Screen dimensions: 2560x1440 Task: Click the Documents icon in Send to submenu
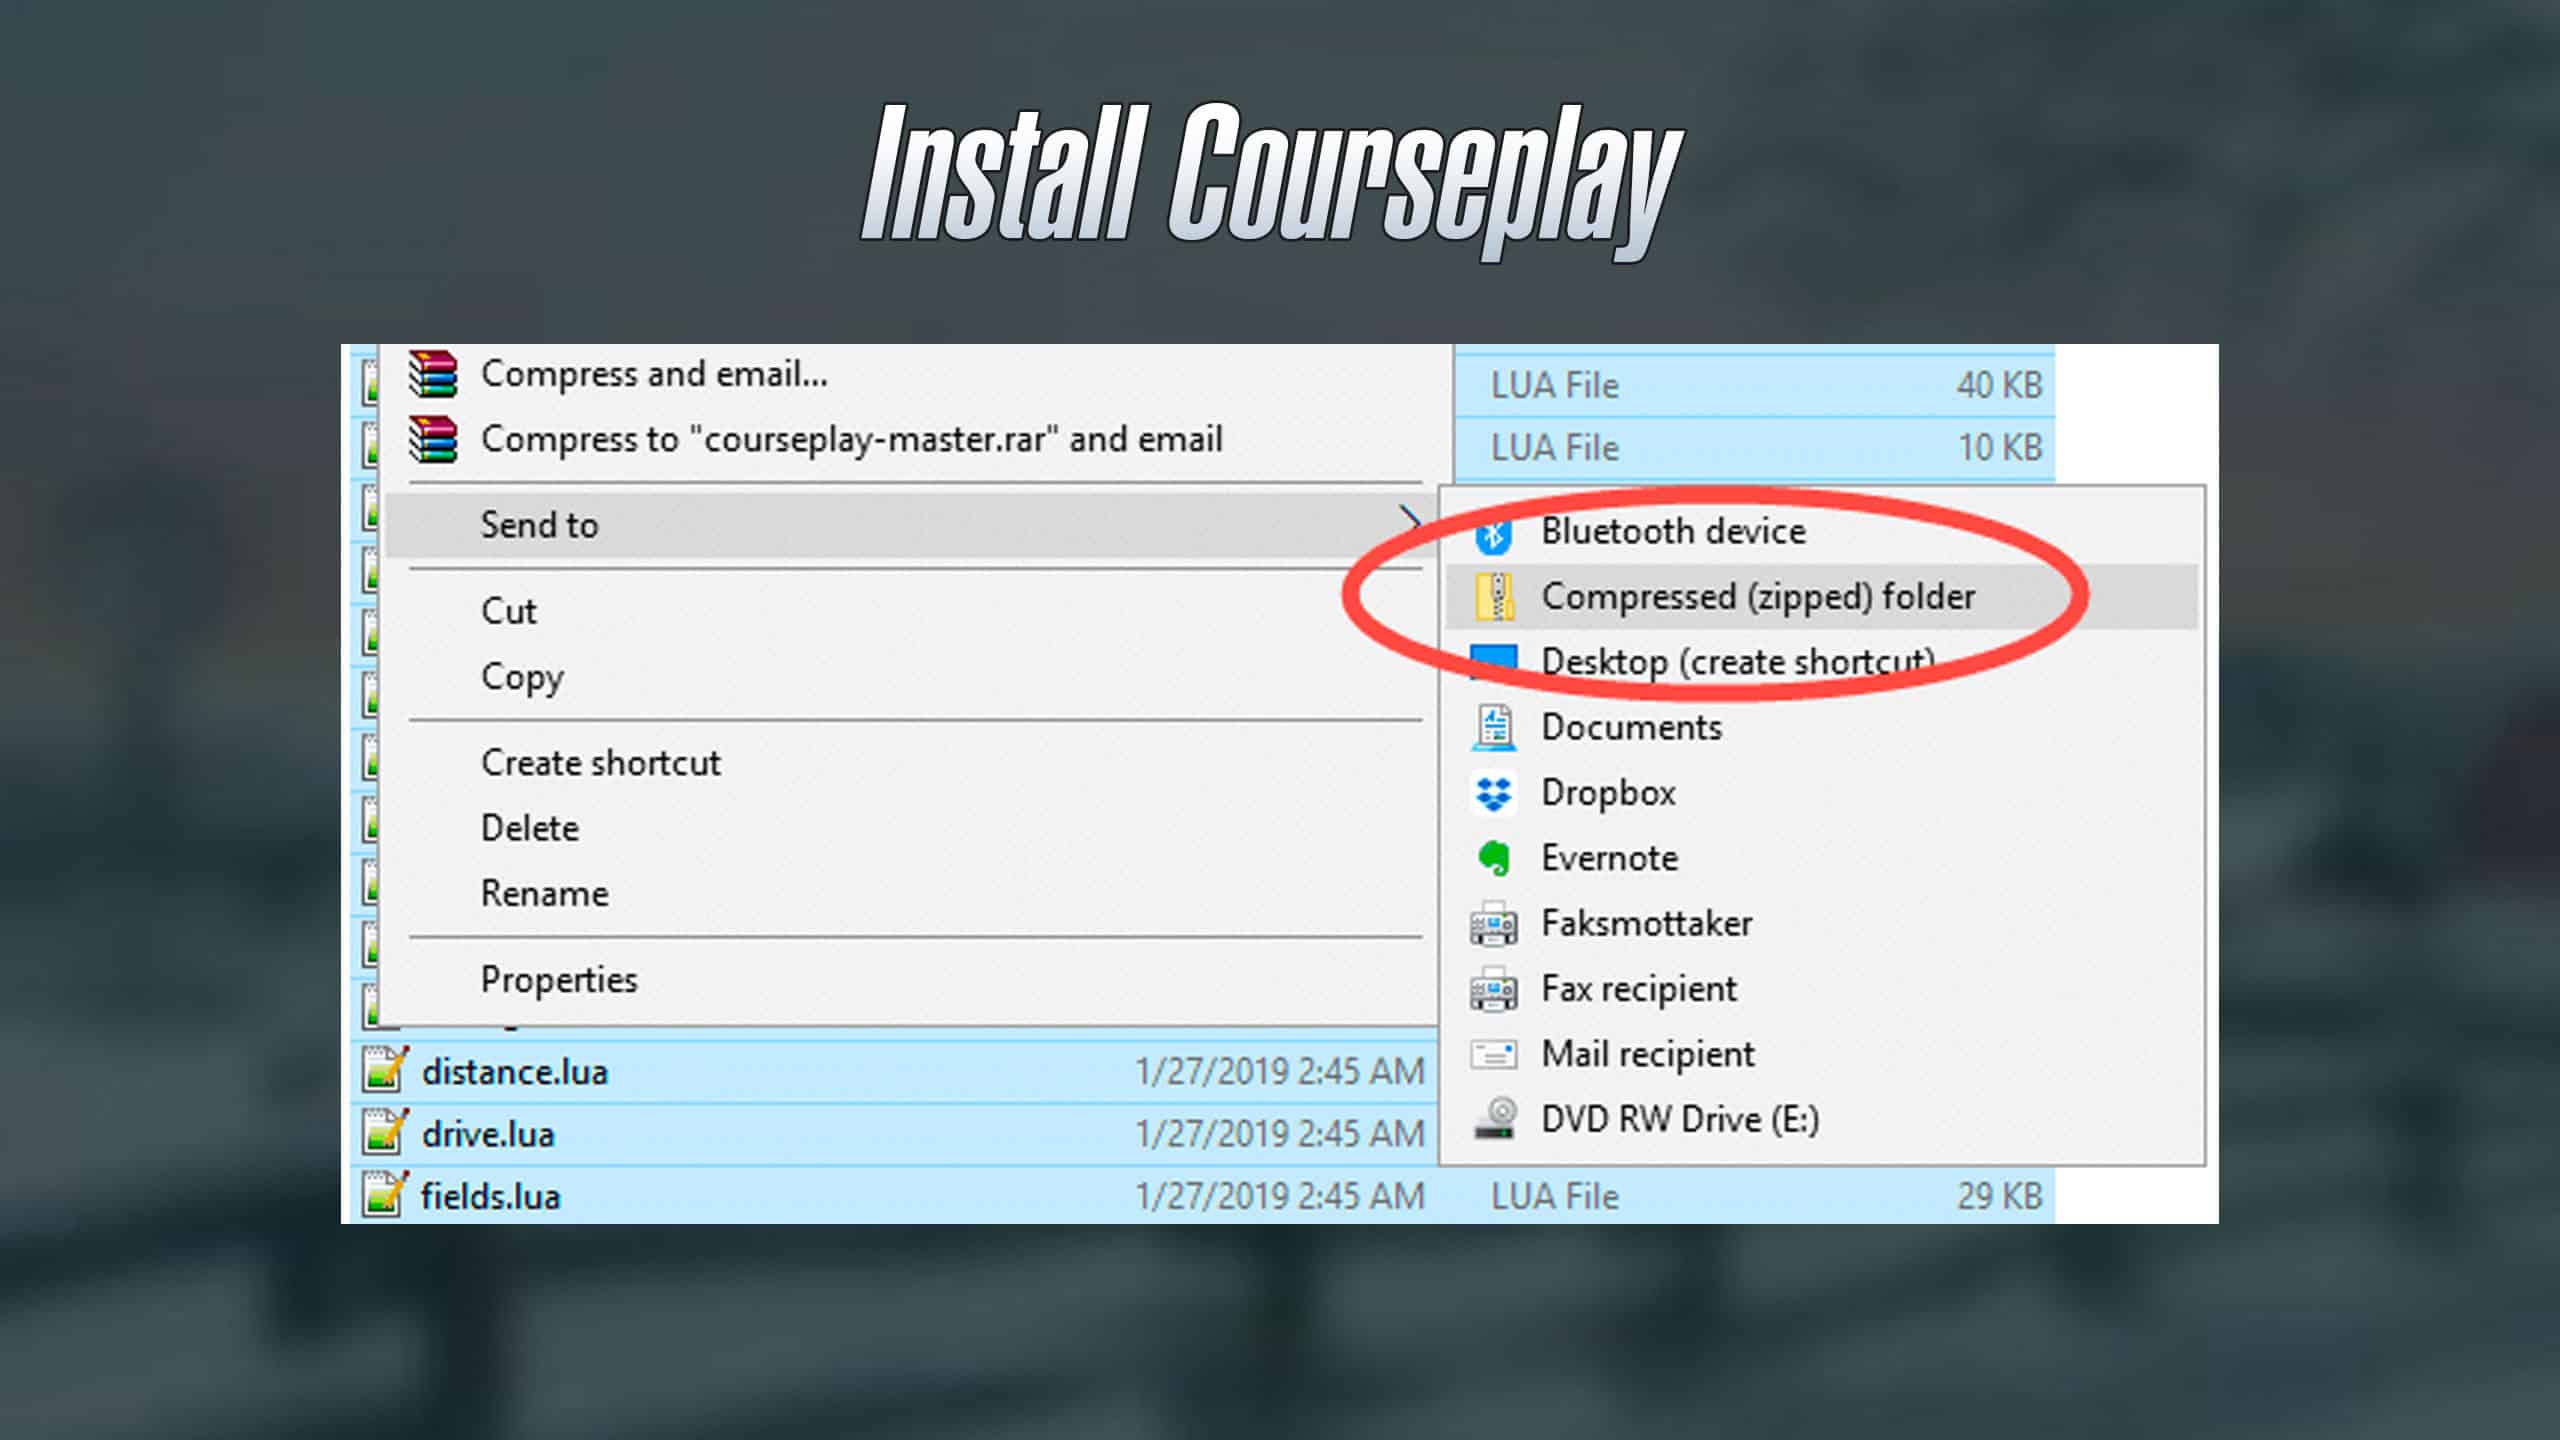pyautogui.click(x=1494, y=727)
